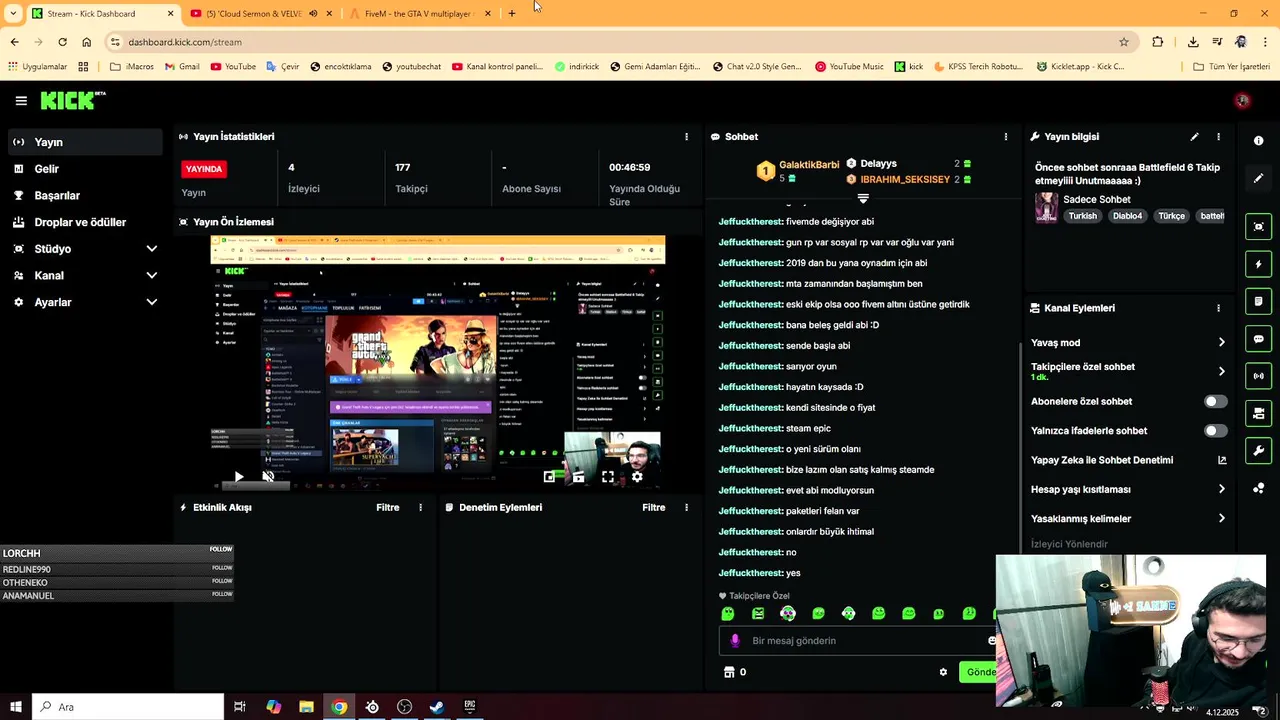Open chat settings gear next to Gönder
The width and height of the screenshot is (1280, 720).
943,672
